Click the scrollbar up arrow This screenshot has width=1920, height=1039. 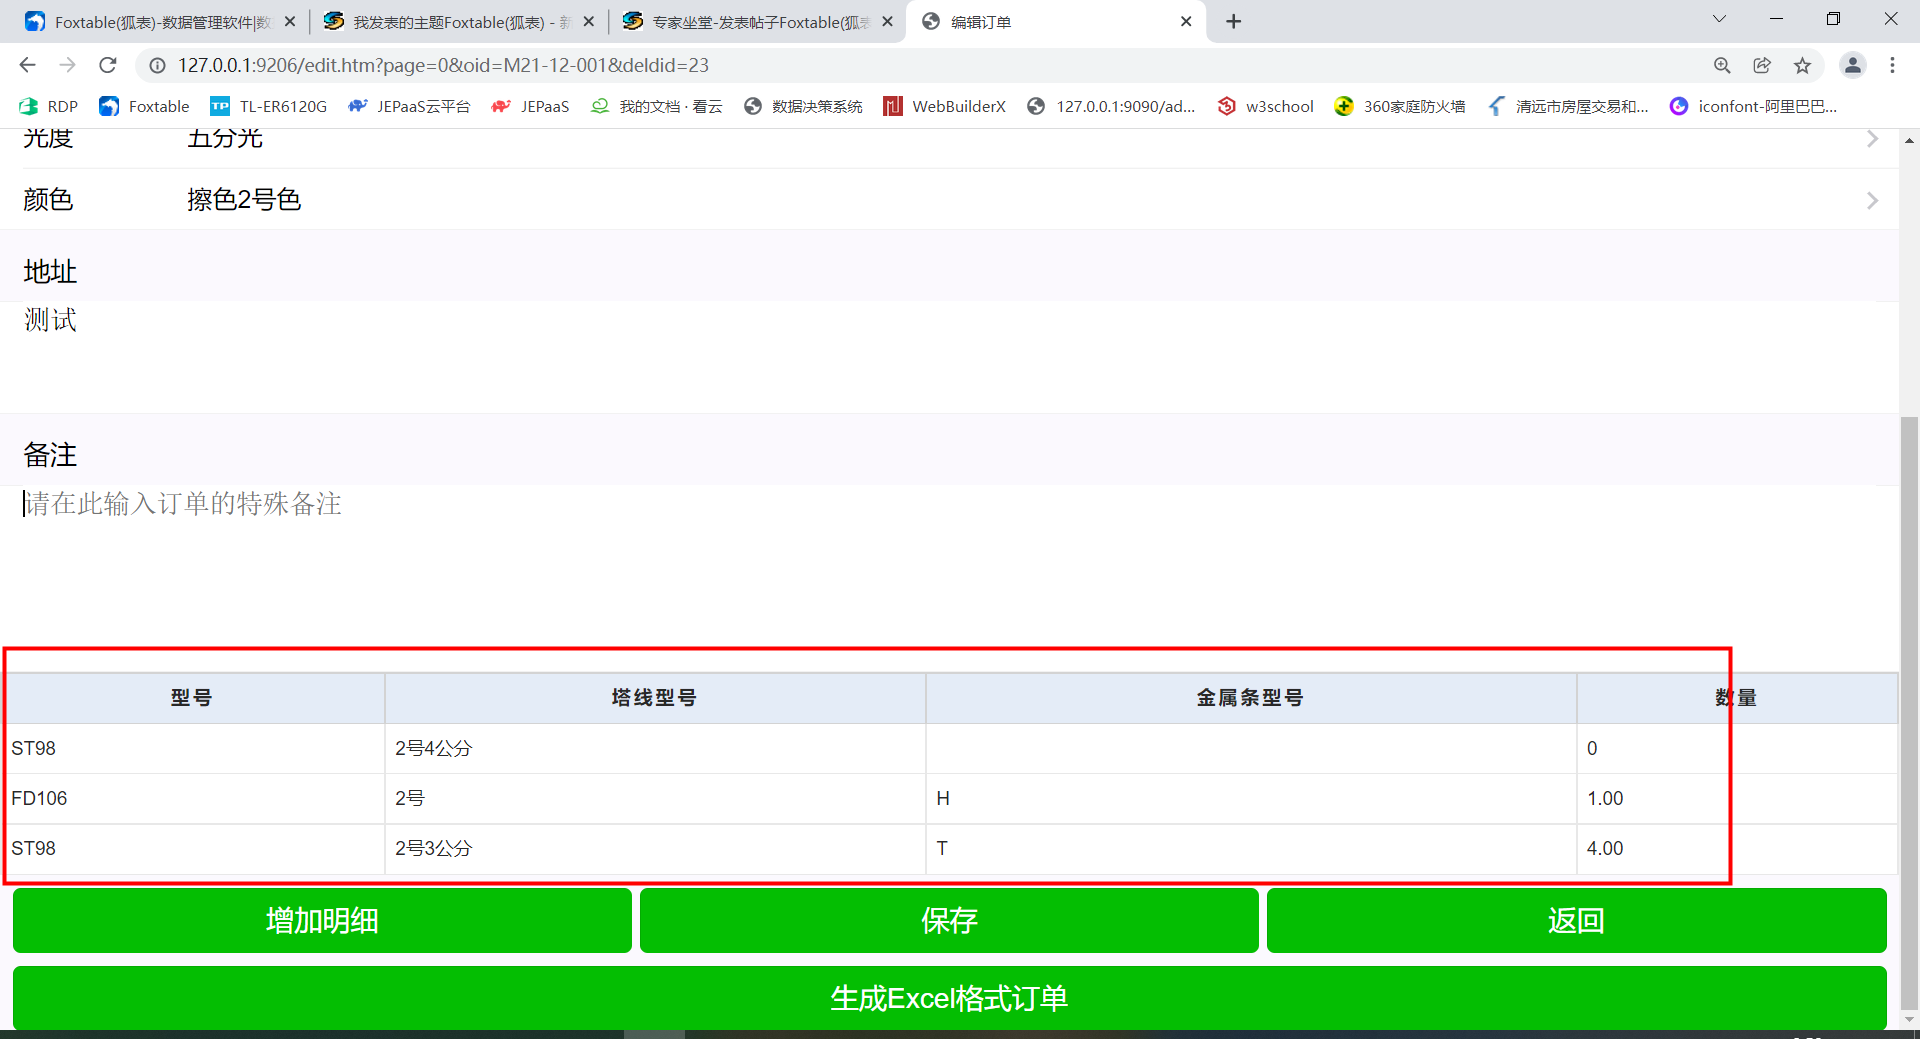(x=1909, y=140)
